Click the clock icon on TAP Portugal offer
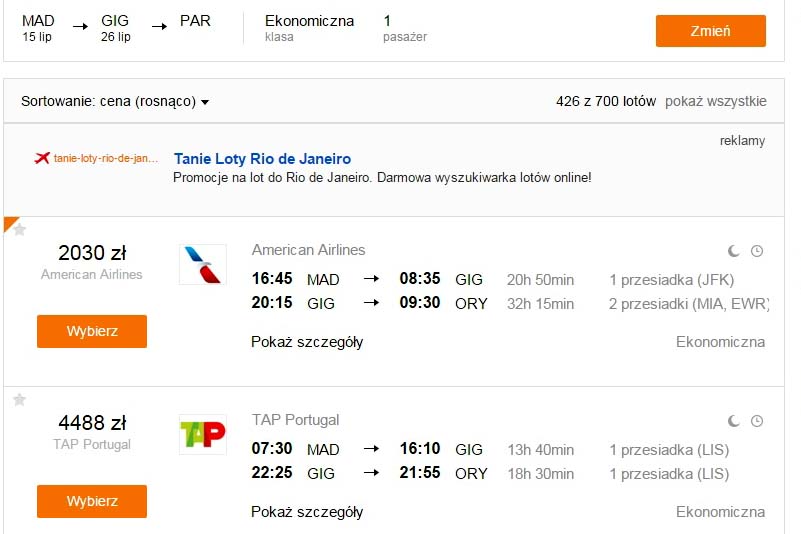801x534 pixels. click(x=757, y=421)
